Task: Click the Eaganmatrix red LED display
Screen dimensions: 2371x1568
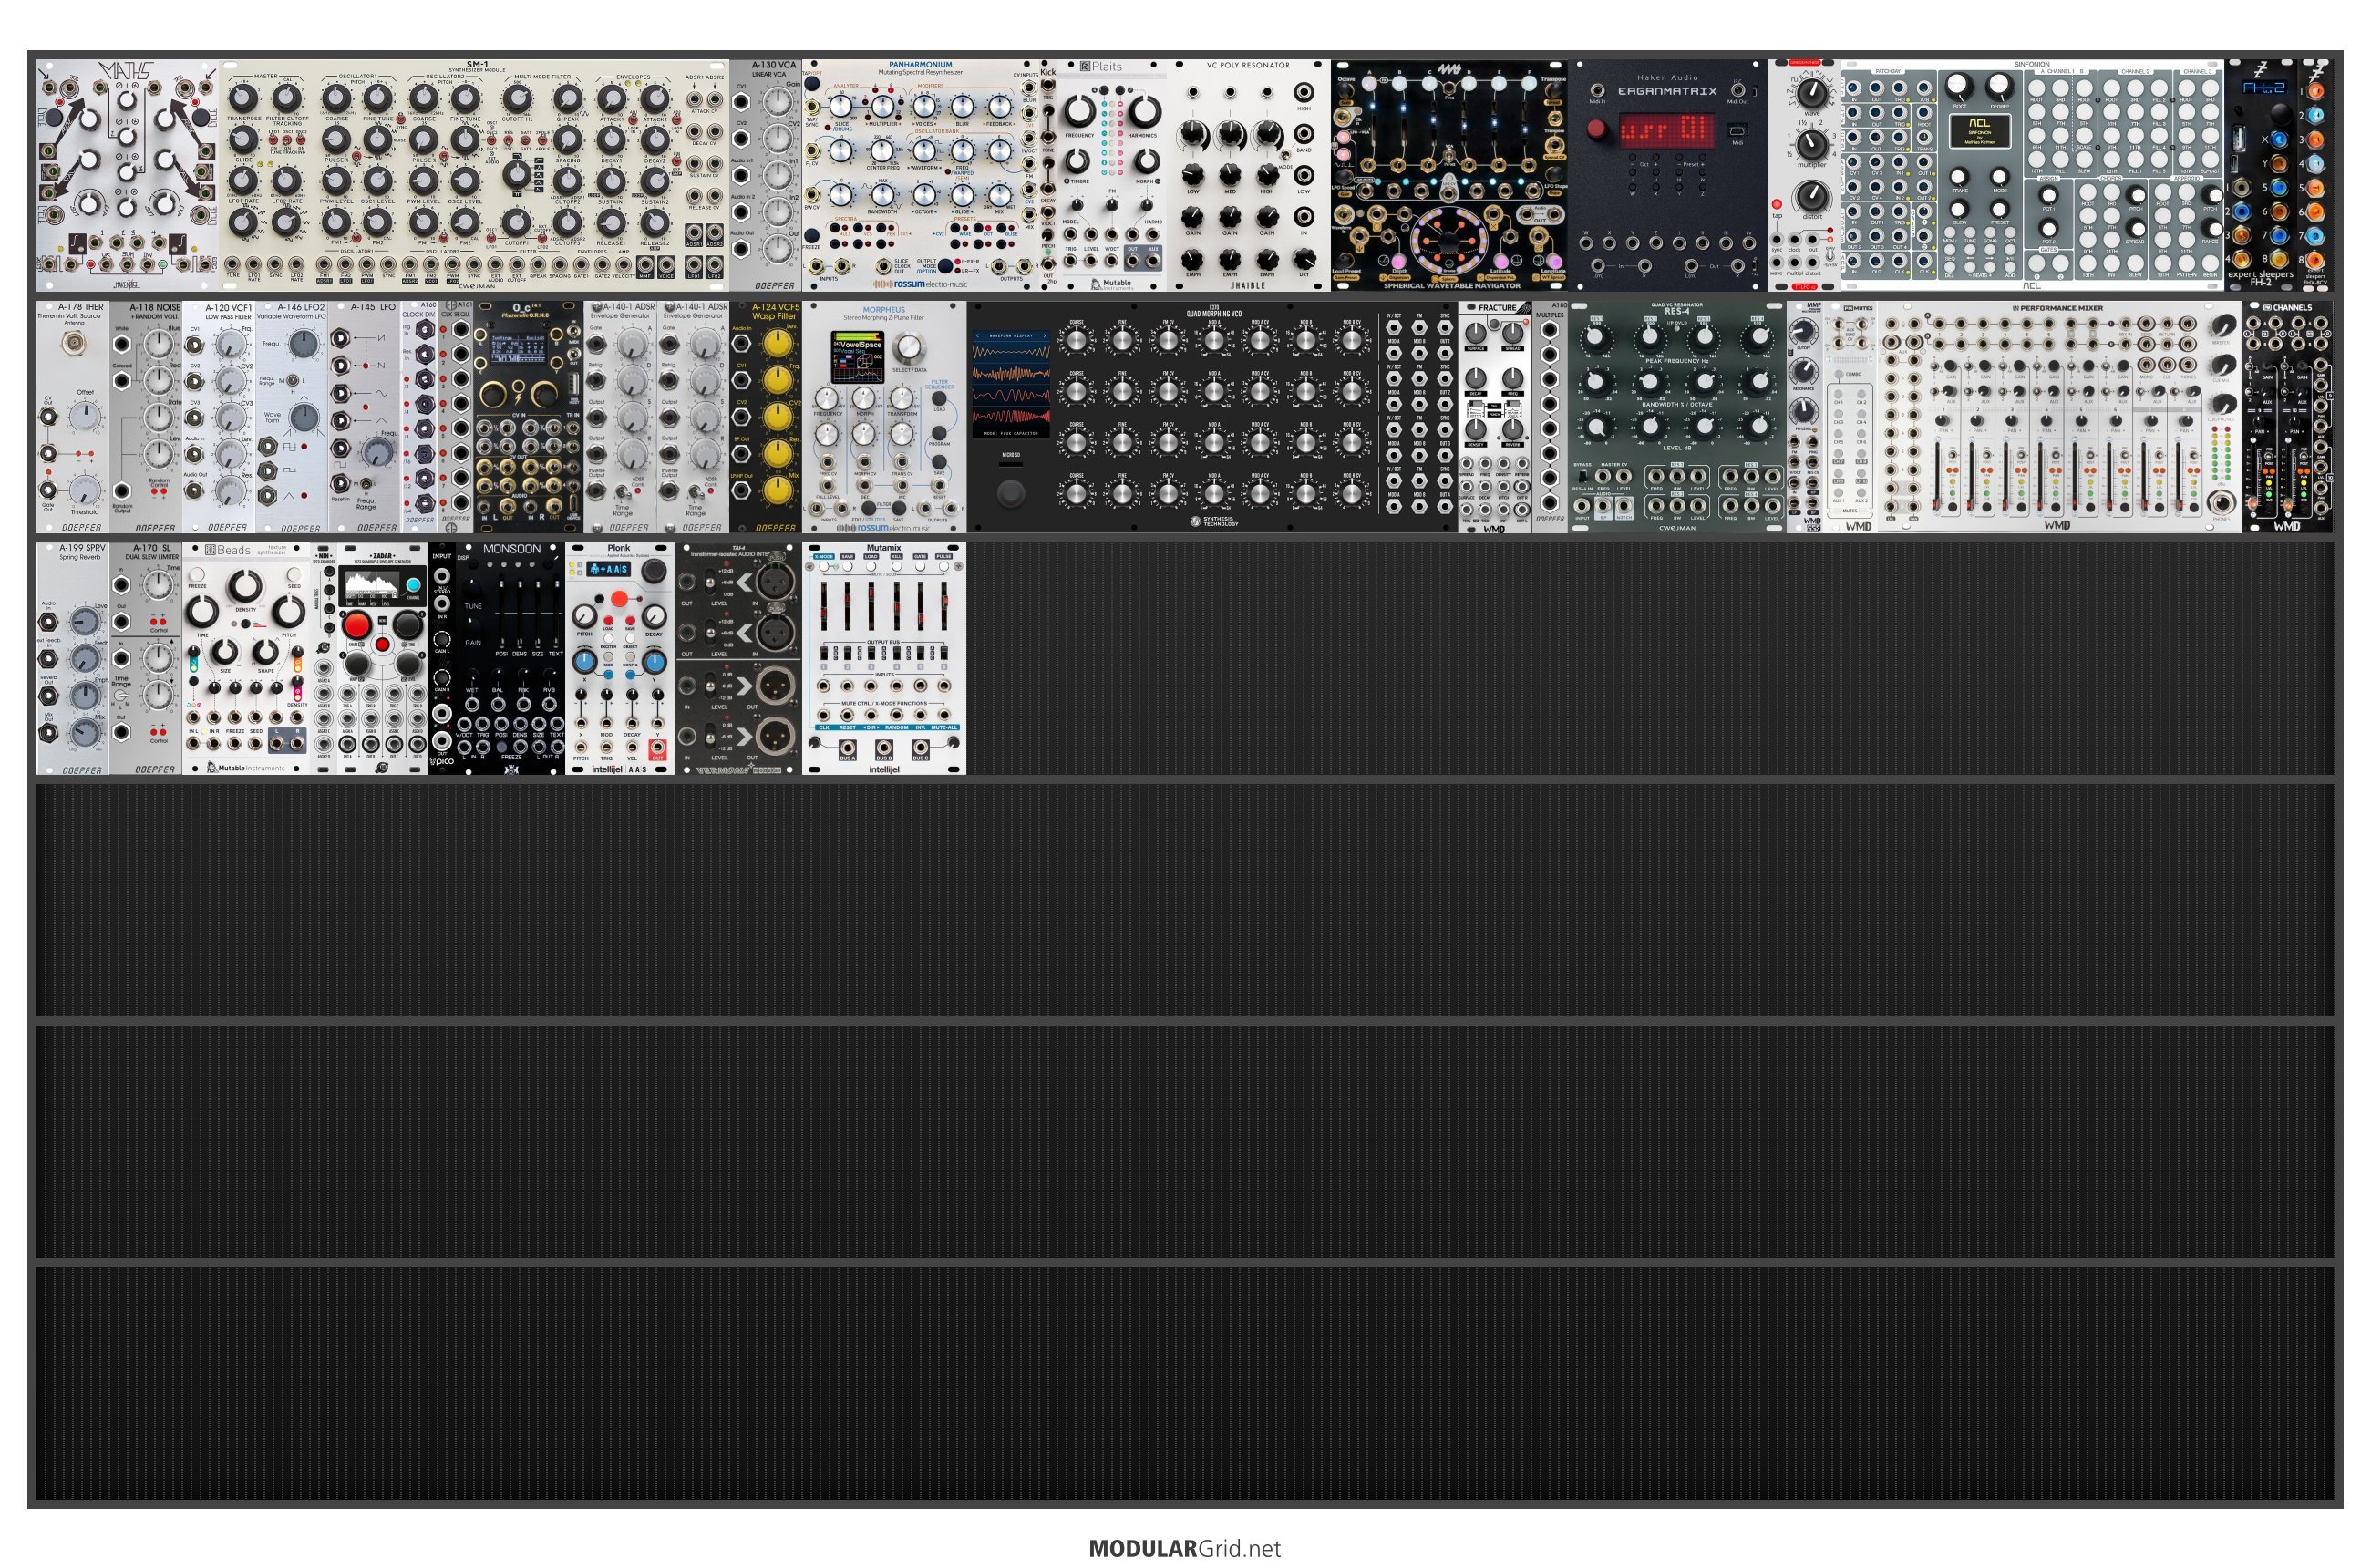Action: (1665, 131)
